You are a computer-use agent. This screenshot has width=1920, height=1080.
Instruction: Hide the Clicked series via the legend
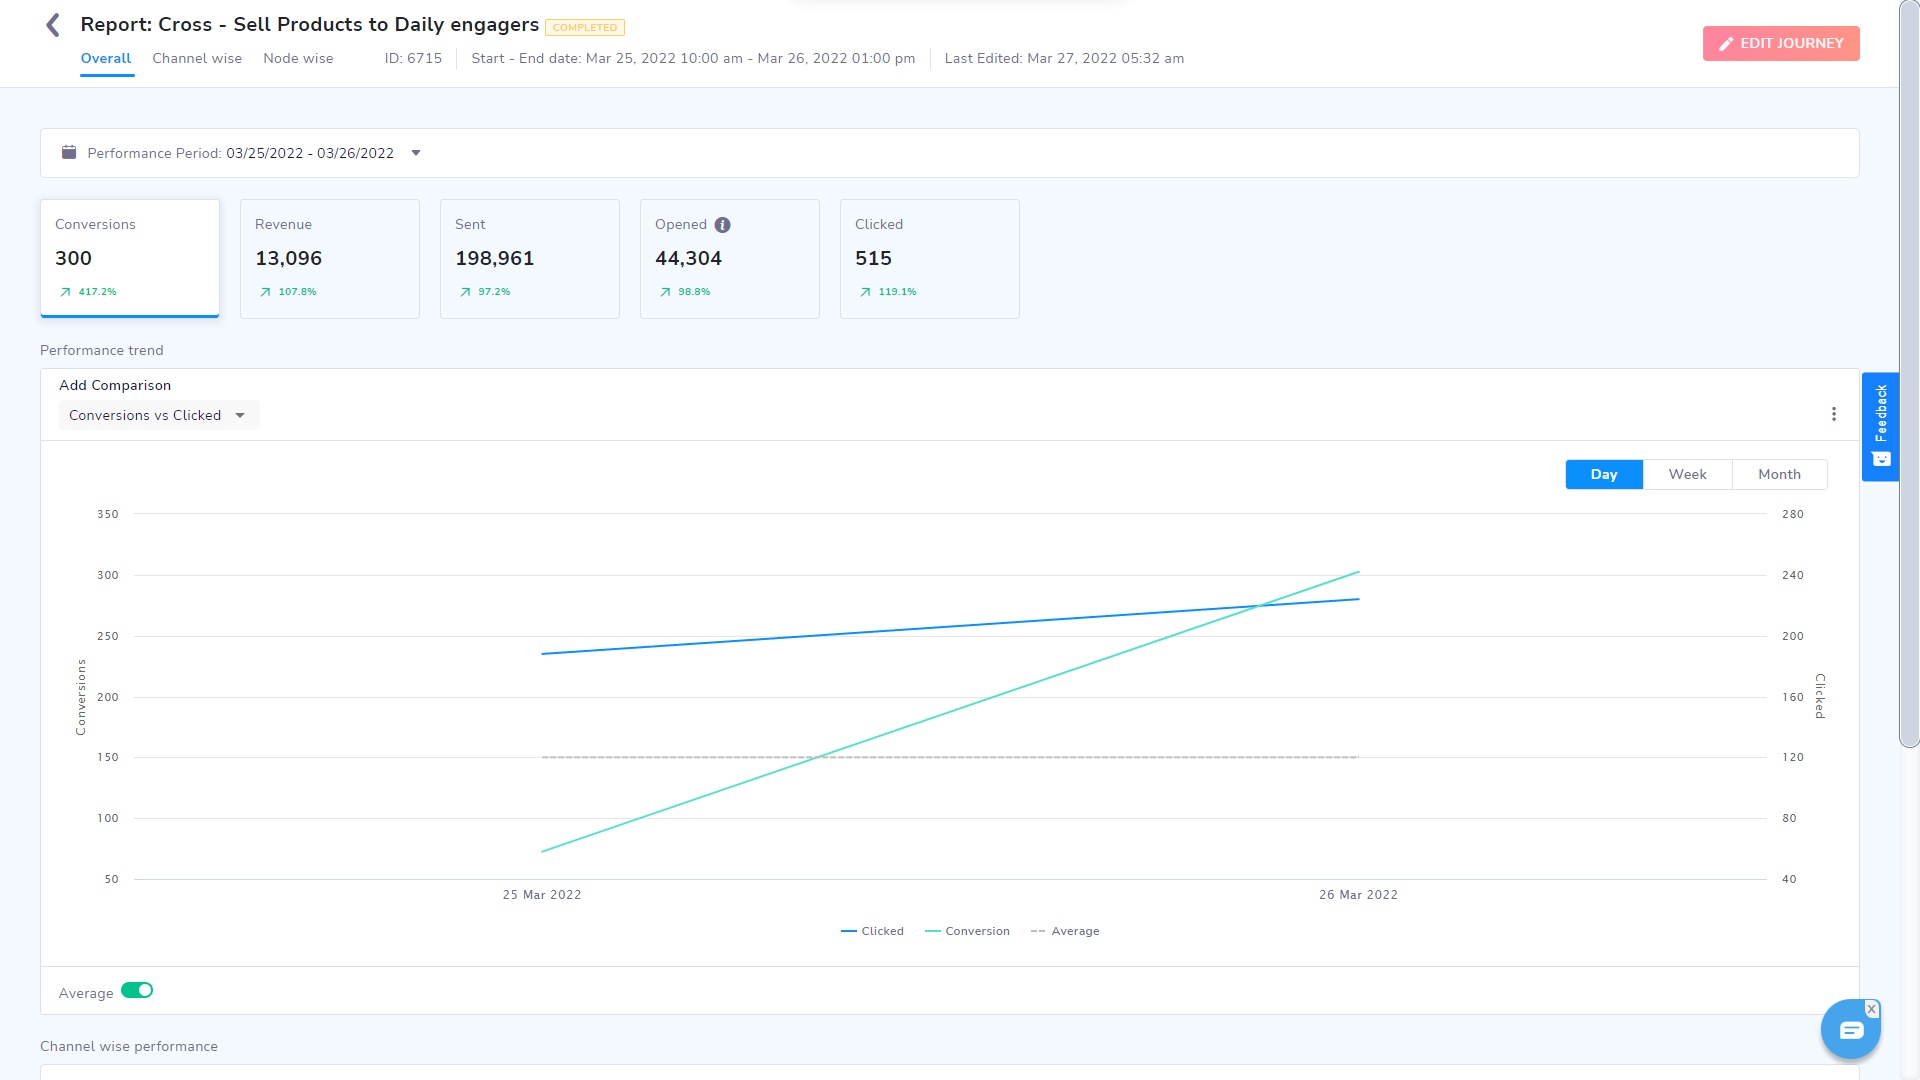coord(872,931)
